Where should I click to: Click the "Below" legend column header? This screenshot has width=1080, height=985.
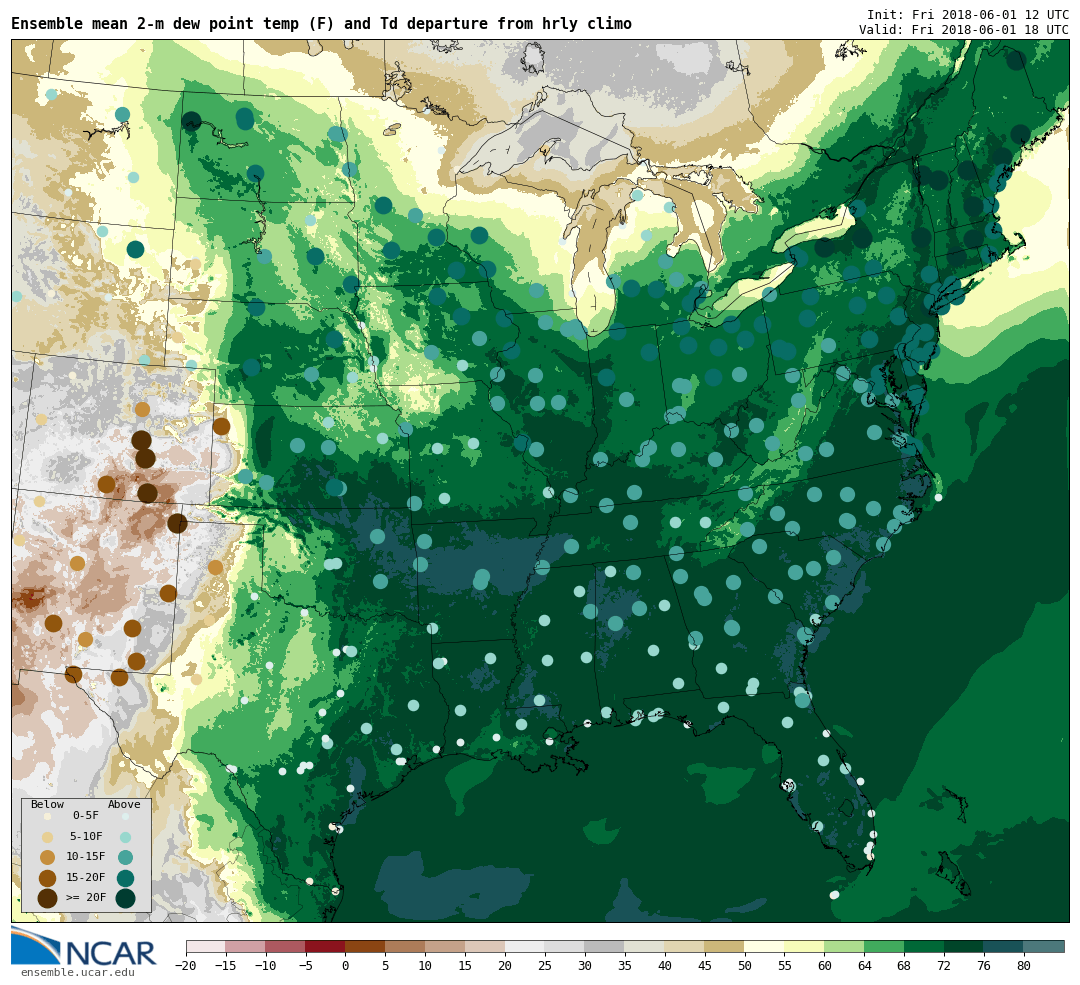pyautogui.click(x=47, y=804)
